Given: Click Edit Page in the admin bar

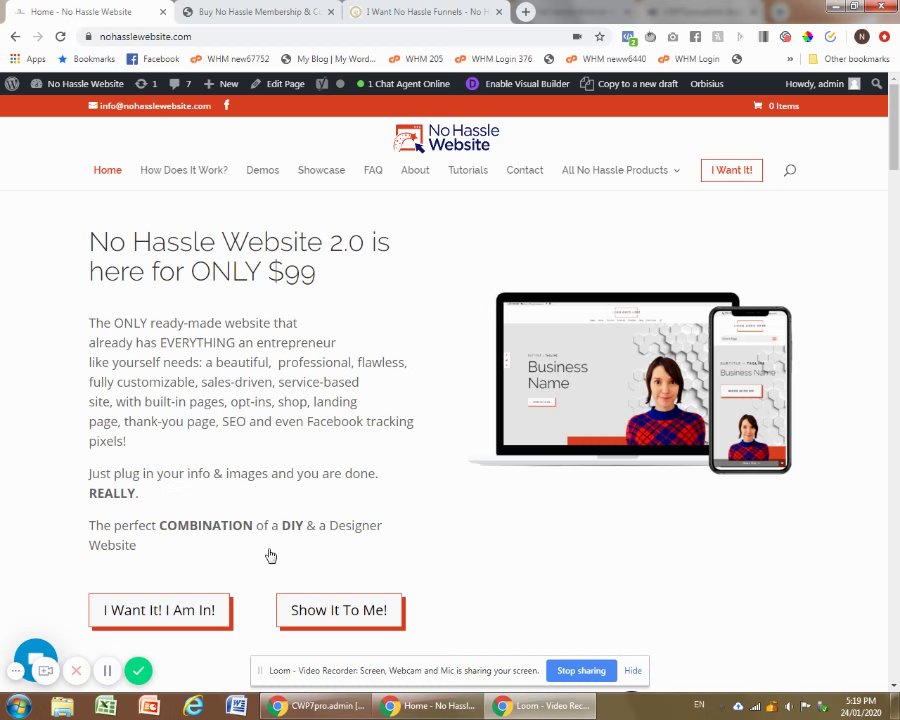Looking at the screenshot, I should (278, 84).
